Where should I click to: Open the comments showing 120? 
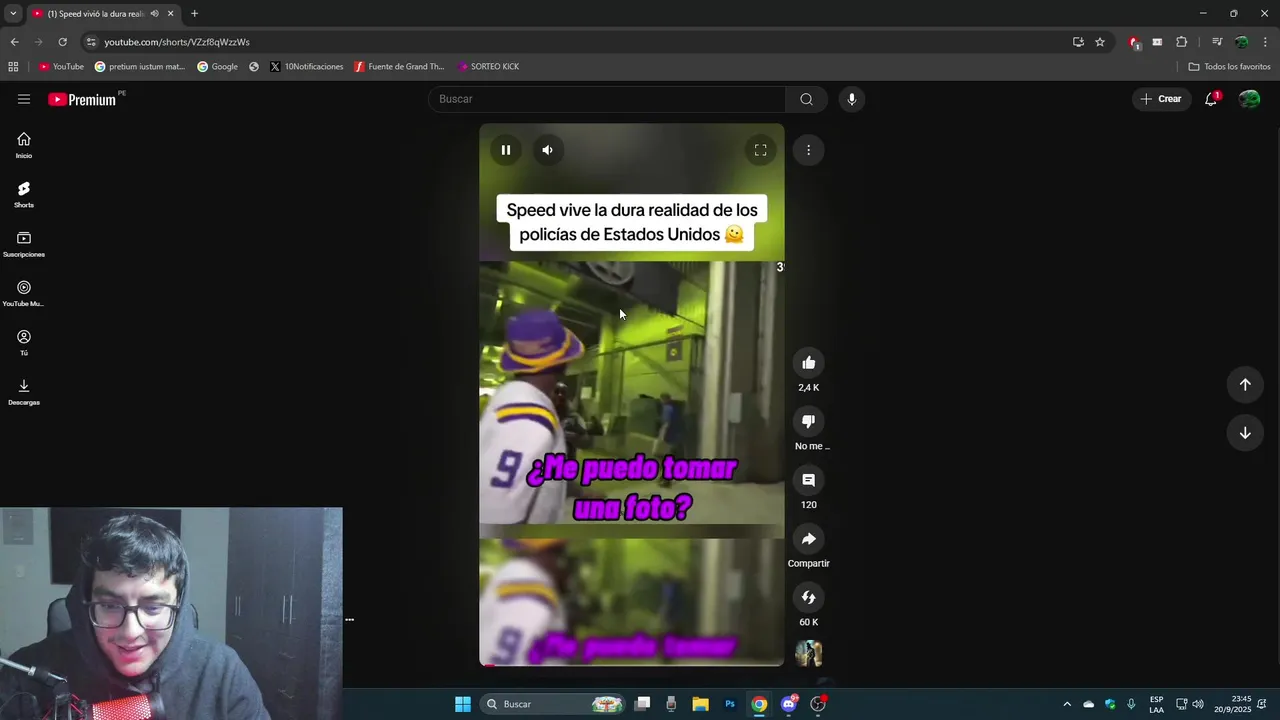click(809, 480)
